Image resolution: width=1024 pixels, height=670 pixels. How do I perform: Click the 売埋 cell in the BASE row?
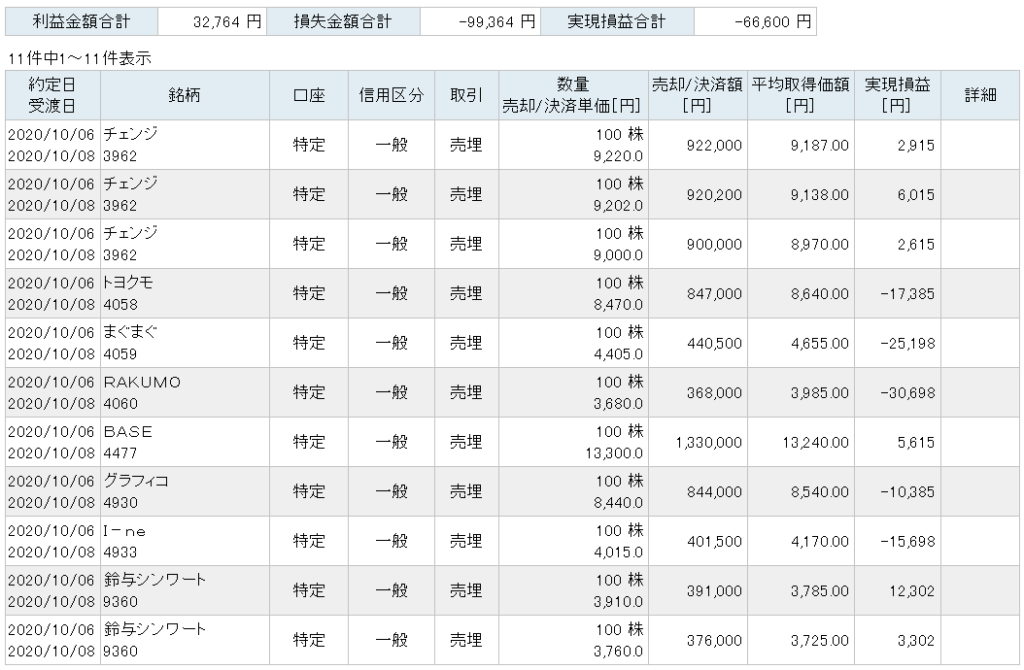[x=467, y=443]
